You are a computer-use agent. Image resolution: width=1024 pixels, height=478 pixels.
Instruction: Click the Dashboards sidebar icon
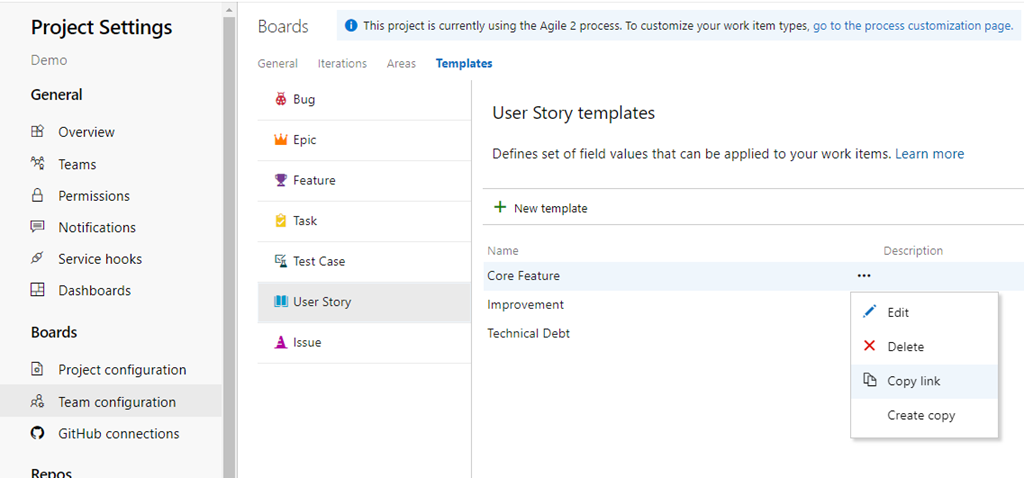[x=38, y=291]
